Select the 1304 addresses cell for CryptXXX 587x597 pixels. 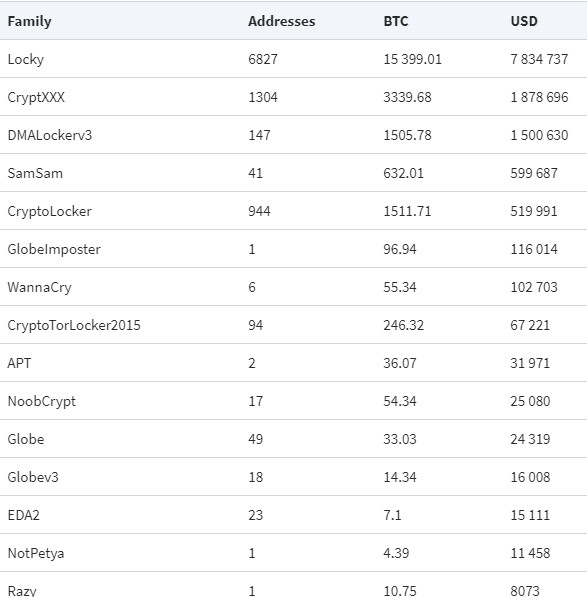click(x=263, y=97)
